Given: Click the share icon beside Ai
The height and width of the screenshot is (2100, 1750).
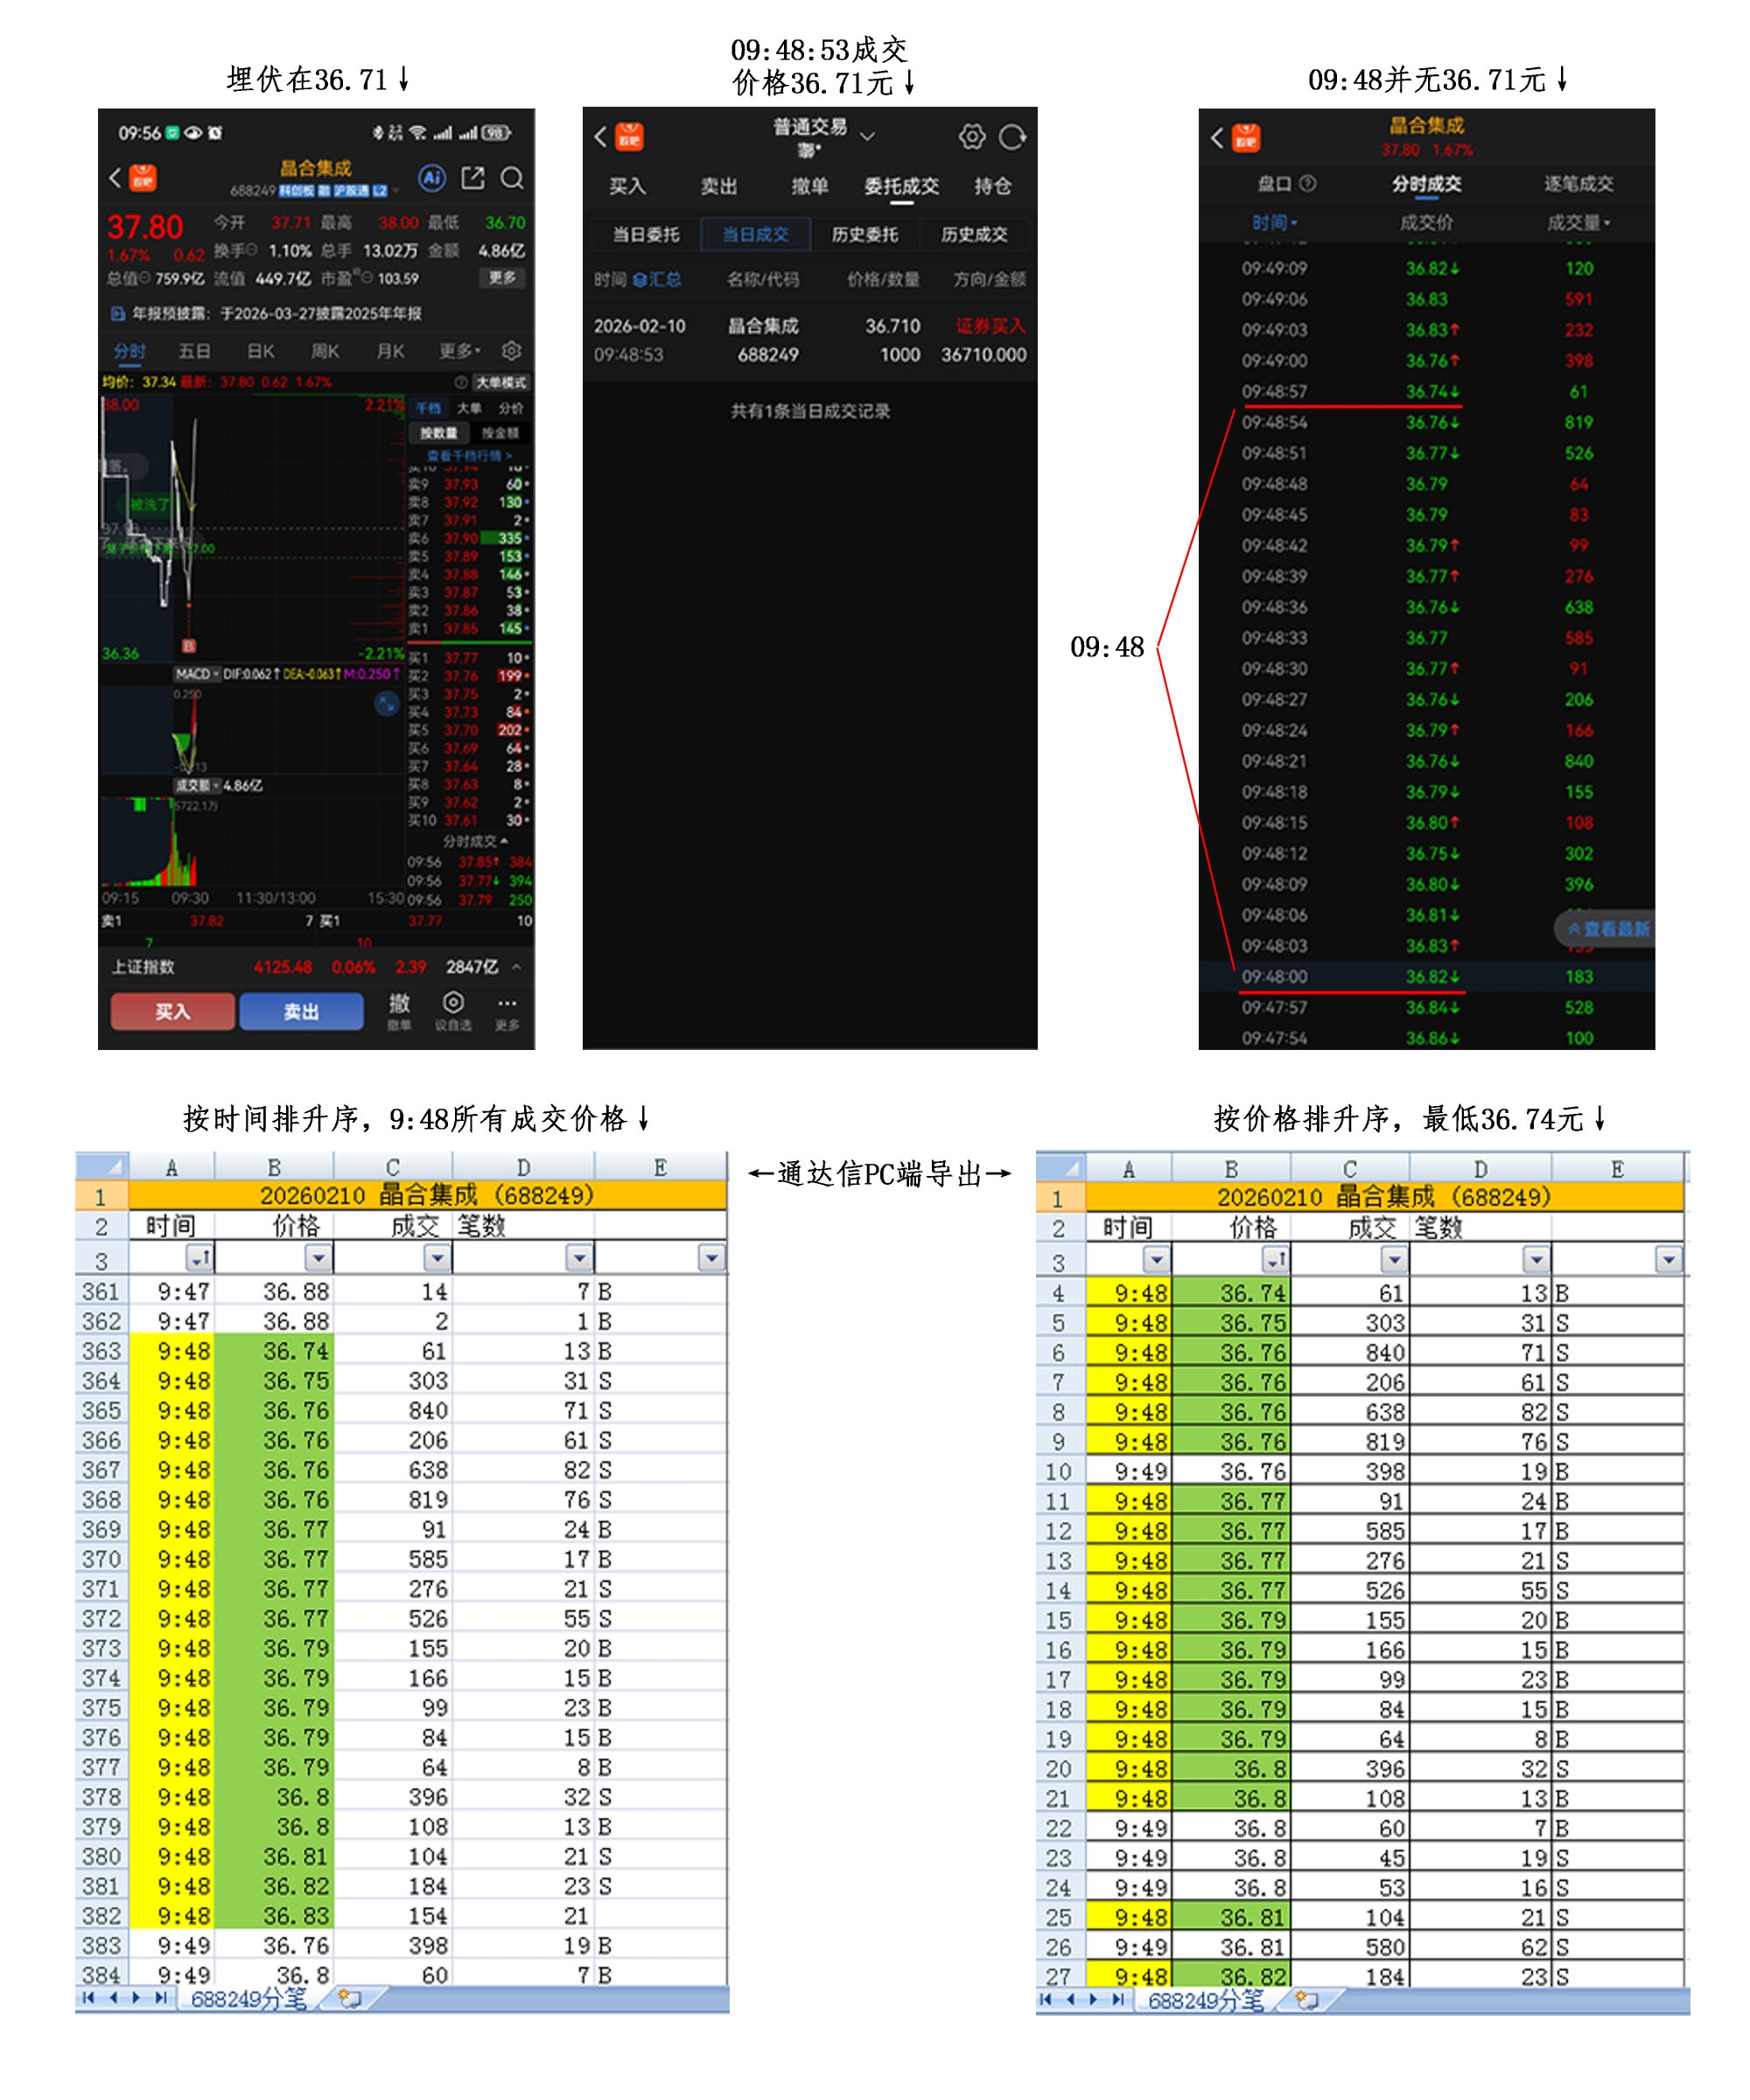Looking at the screenshot, I should (x=472, y=179).
